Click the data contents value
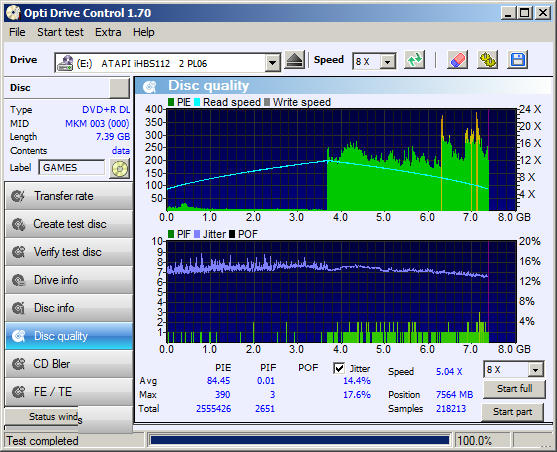Image resolution: width=557 pixels, height=452 pixels. coord(121,151)
